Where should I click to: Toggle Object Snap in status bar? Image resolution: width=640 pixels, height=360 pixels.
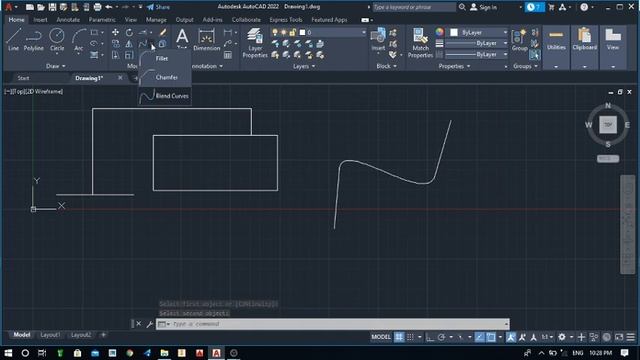pos(491,337)
